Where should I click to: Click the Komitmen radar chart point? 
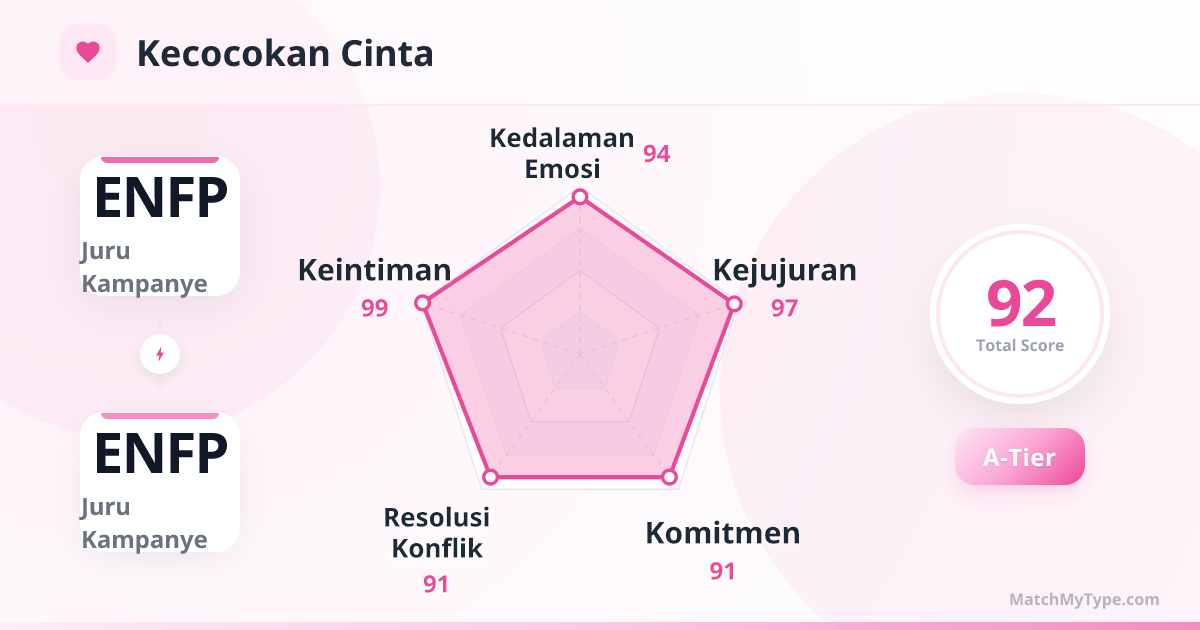670,477
